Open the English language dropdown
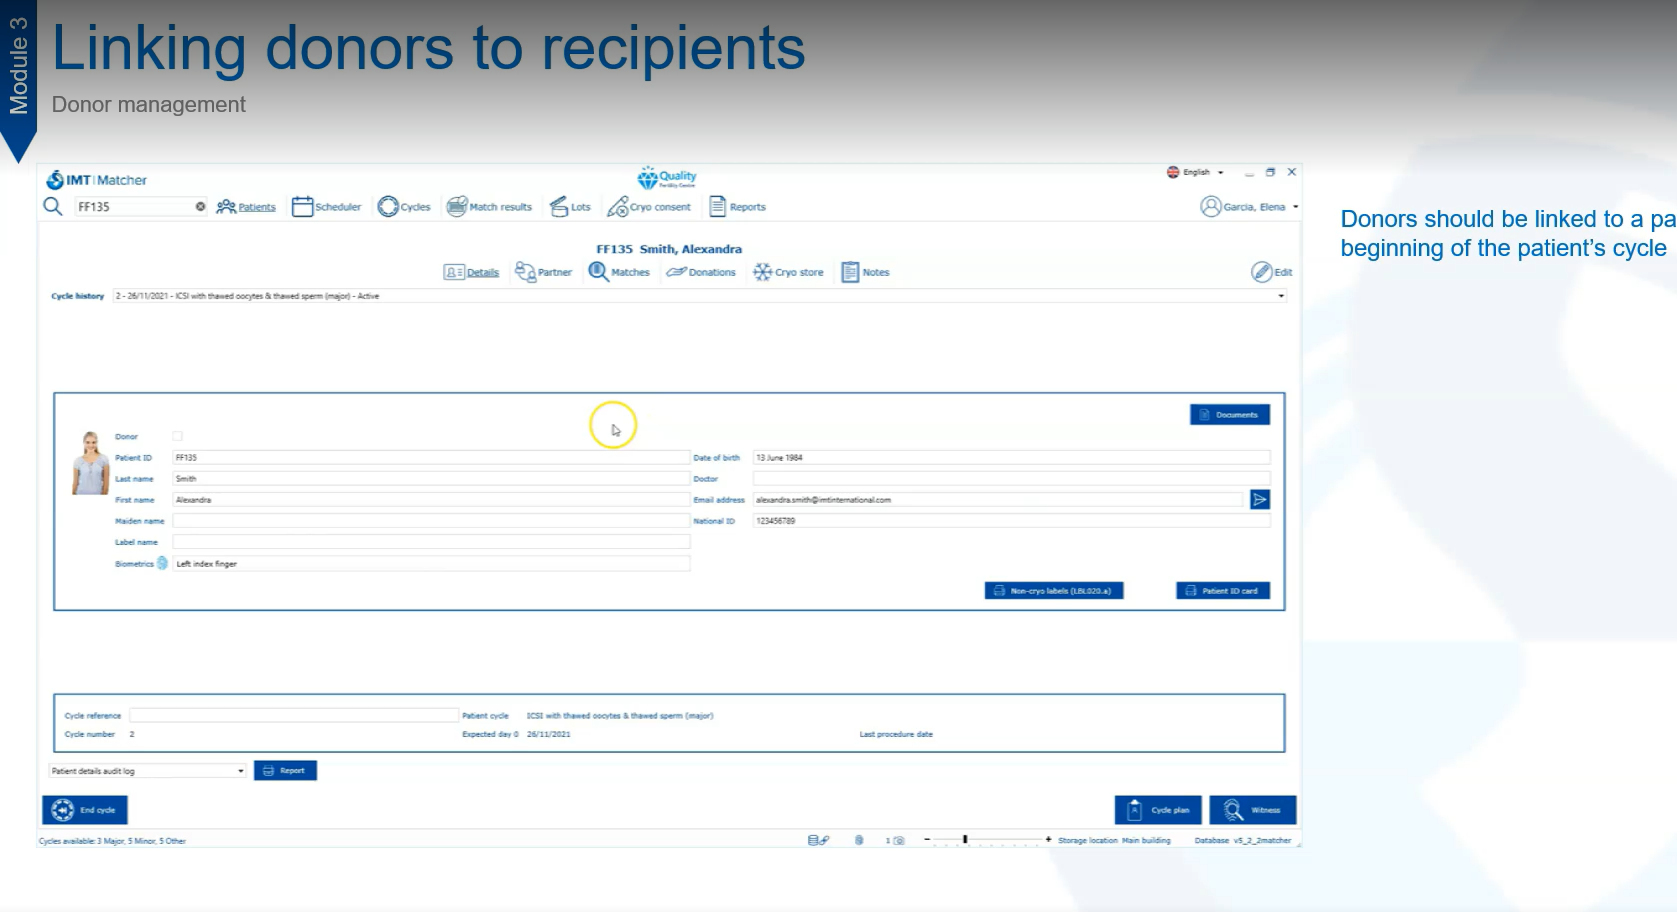The image size is (1677, 912). (x=1220, y=173)
